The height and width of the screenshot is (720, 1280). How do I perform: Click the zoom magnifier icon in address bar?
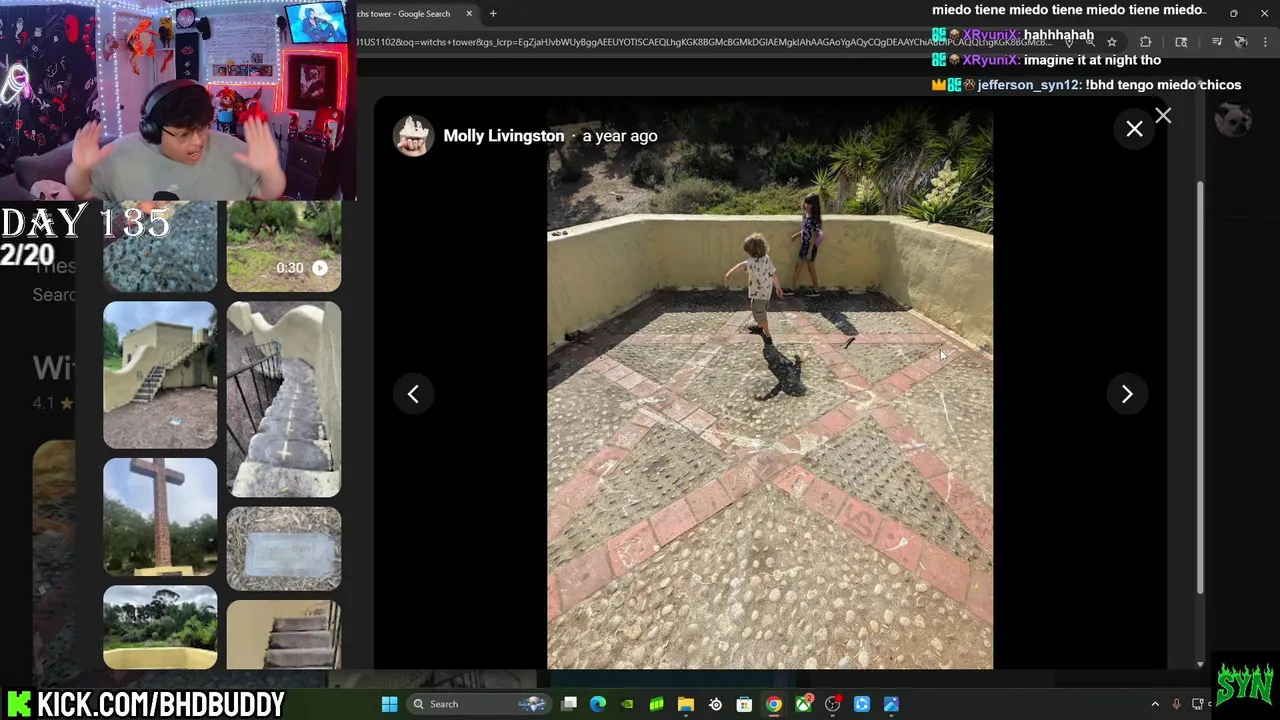pyautogui.click(x=1090, y=42)
